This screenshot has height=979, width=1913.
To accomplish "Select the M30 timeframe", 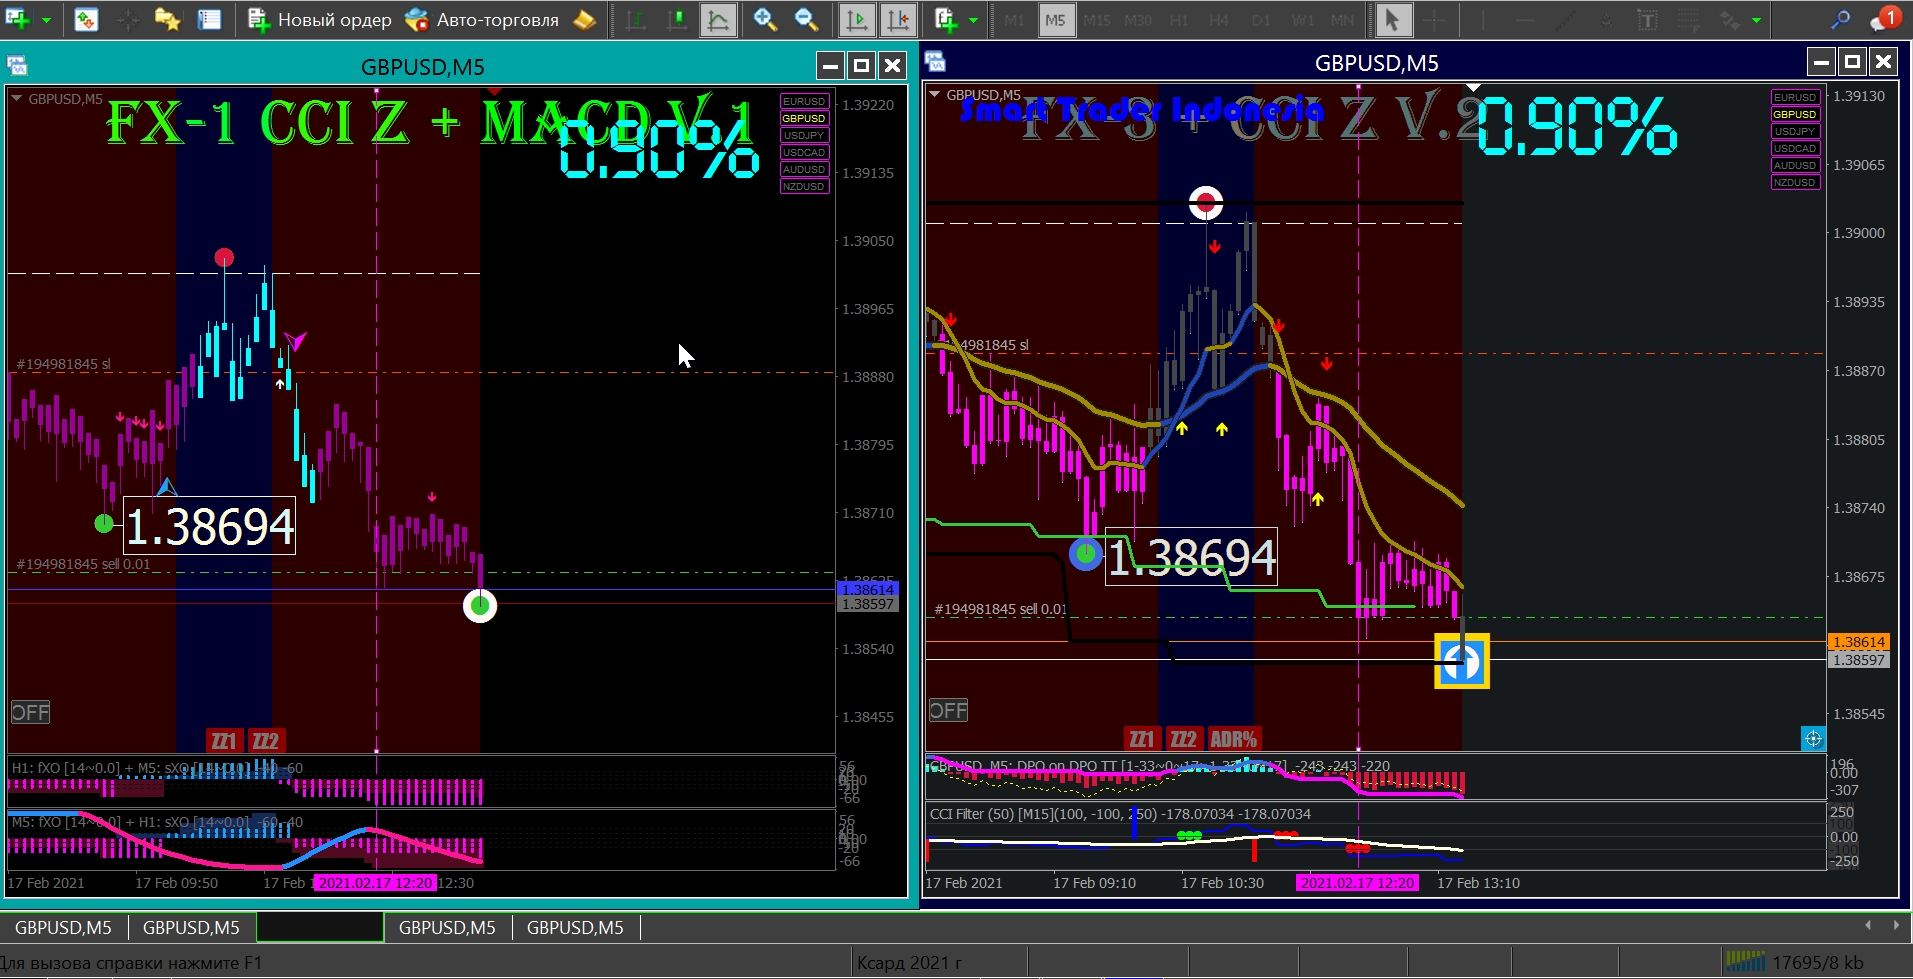I will pos(1137,20).
